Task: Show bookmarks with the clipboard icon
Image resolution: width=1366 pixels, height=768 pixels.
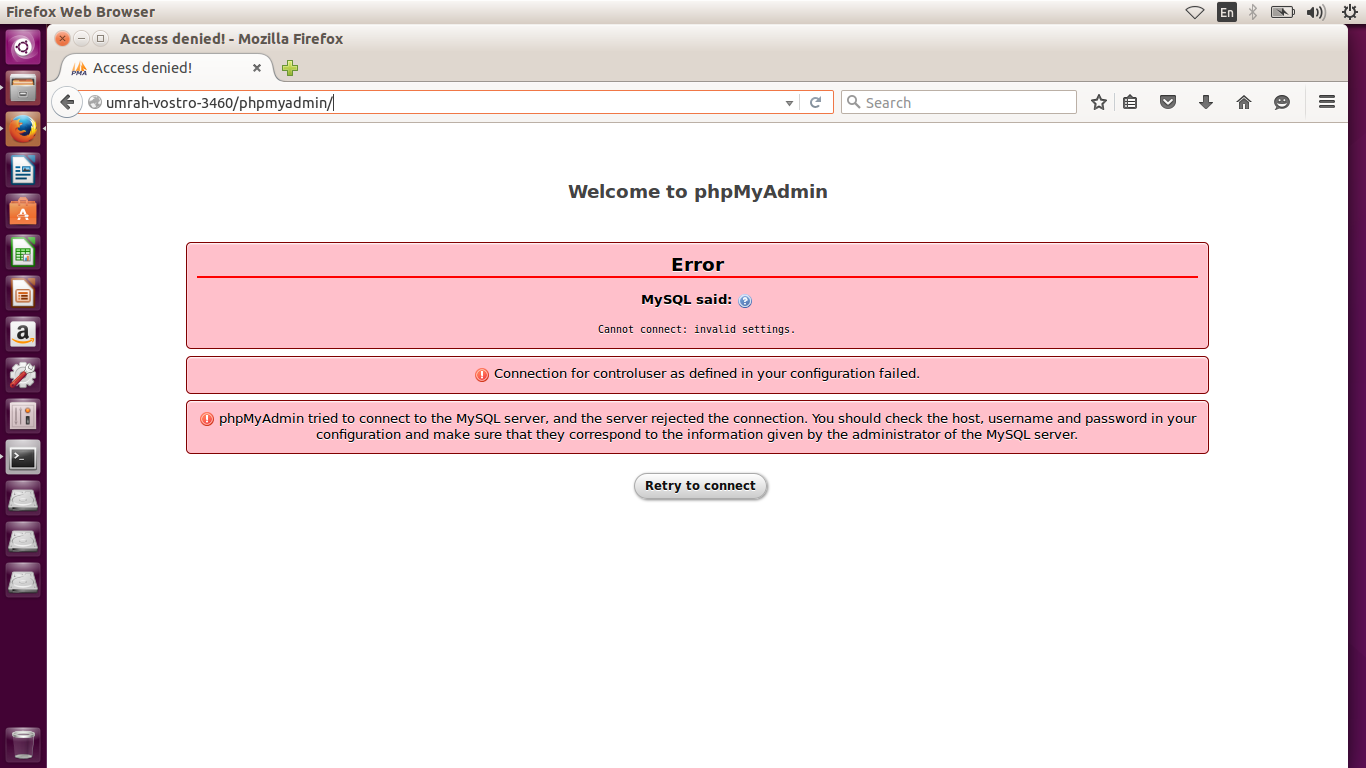Action: 1130,102
